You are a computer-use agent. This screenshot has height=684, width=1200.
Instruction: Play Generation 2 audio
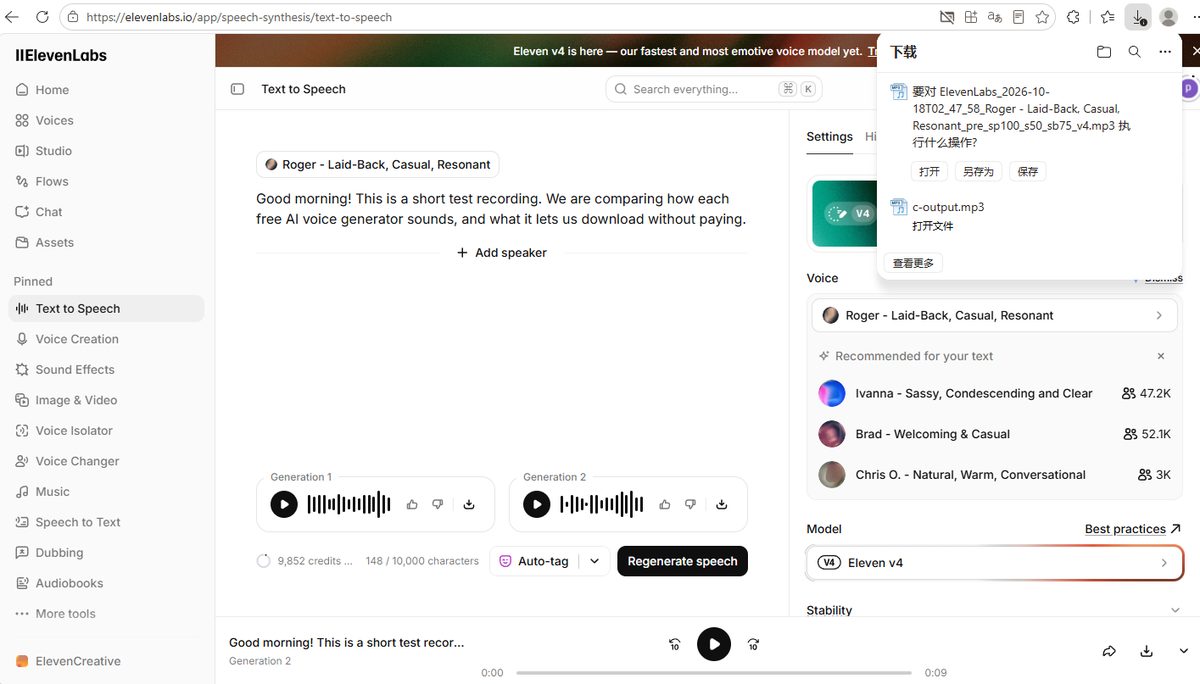pos(537,504)
